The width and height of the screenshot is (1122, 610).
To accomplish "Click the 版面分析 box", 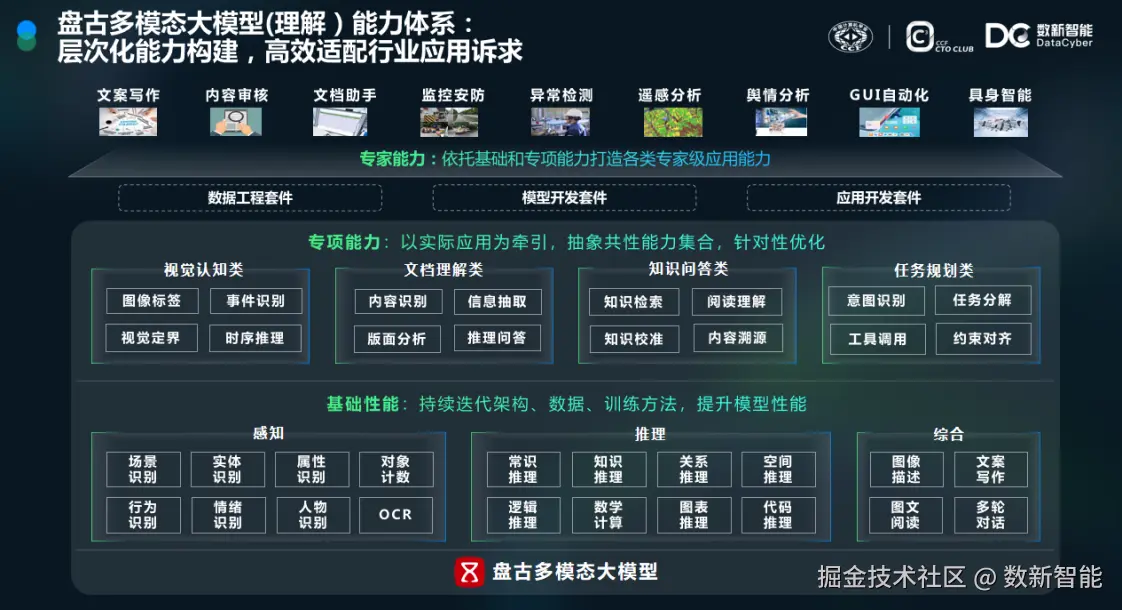I will (397, 339).
